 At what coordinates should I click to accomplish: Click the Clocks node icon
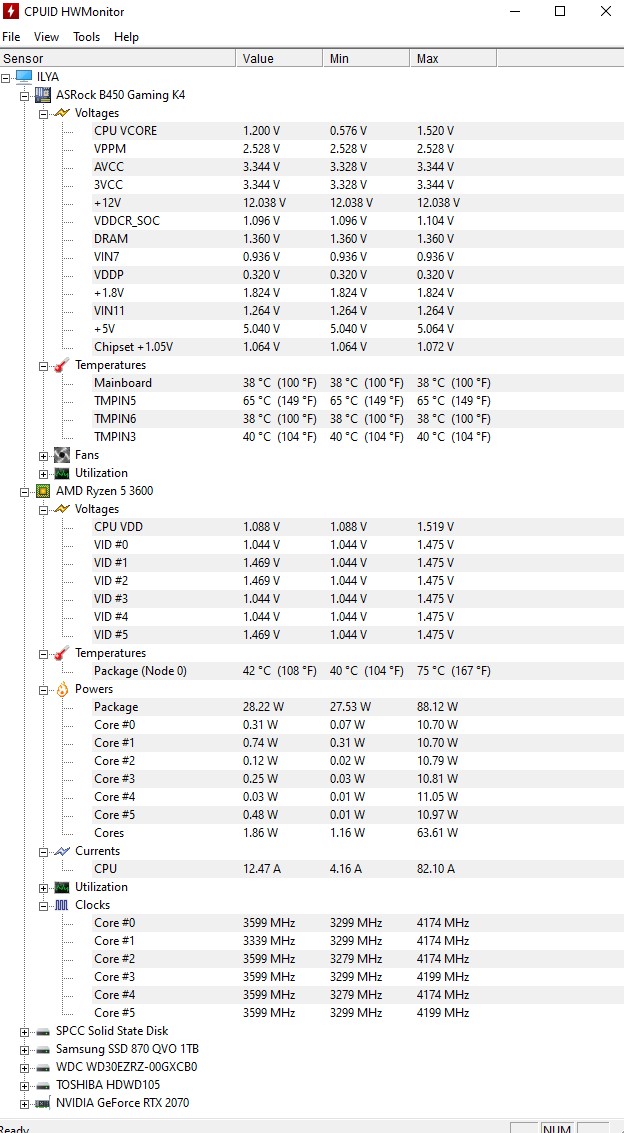click(62, 905)
